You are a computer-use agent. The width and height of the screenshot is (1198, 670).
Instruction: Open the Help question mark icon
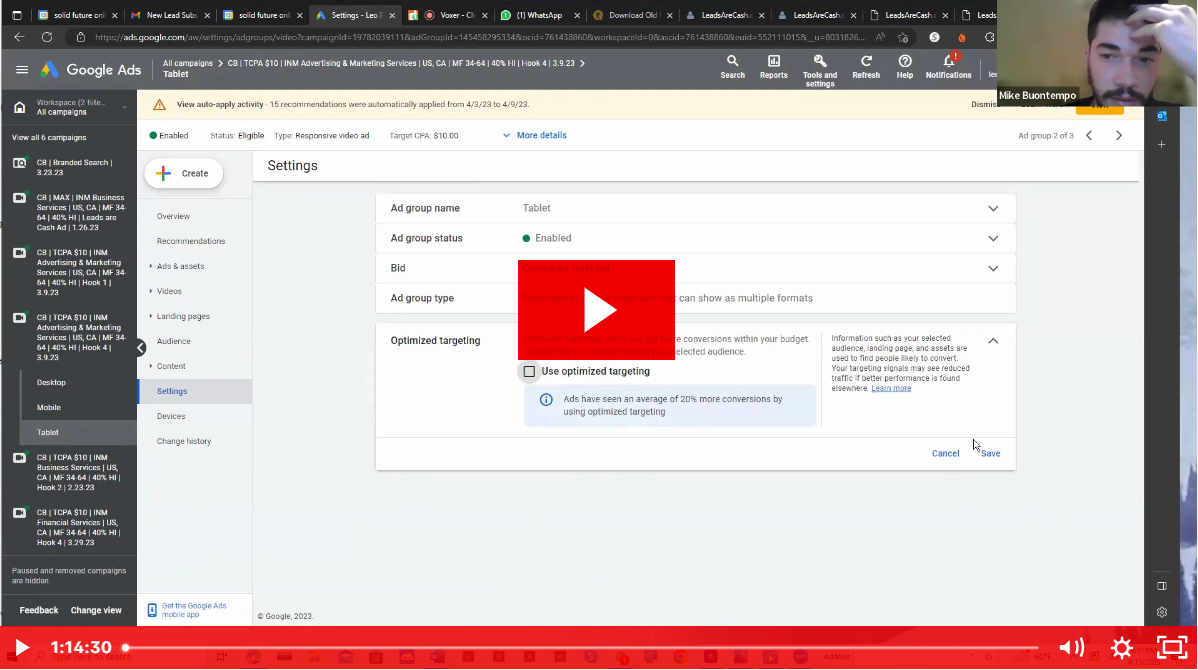pyautogui.click(x=905, y=62)
